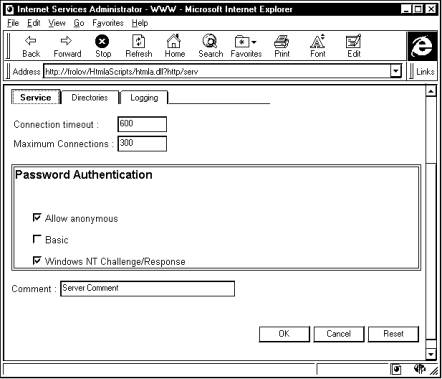Screen dimensions: 442x379
Task: Open the File menu
Action: [x=13, y=23]
